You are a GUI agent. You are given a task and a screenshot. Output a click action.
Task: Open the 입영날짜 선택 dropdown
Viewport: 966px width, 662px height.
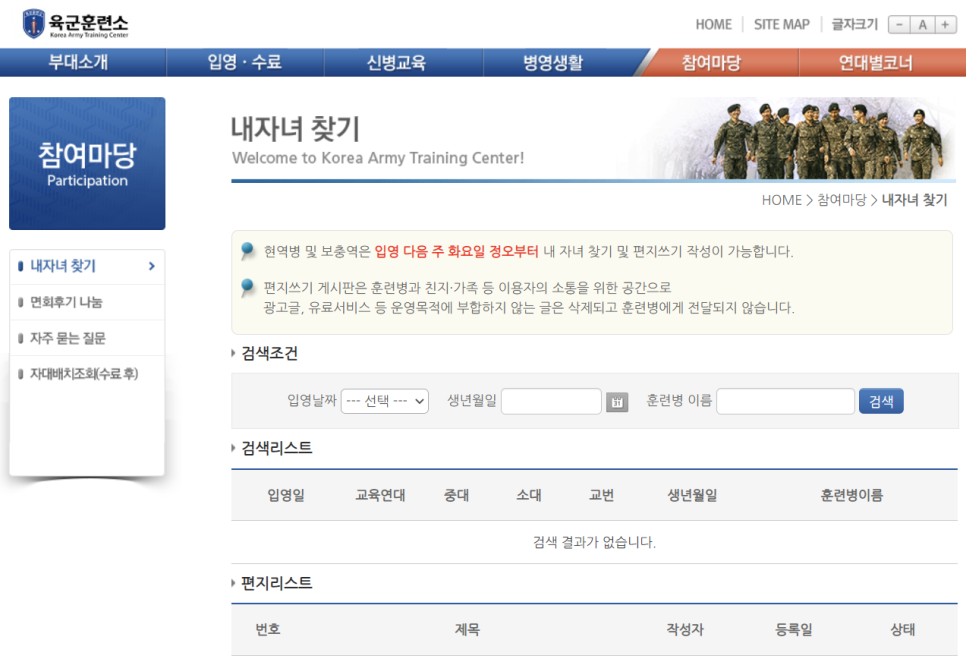[384, 402]
